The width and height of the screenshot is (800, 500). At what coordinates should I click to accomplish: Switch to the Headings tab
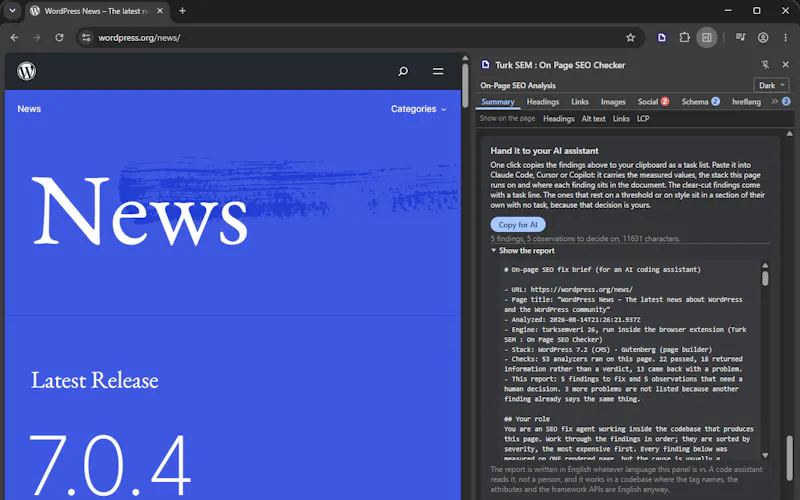pos(542,102)
